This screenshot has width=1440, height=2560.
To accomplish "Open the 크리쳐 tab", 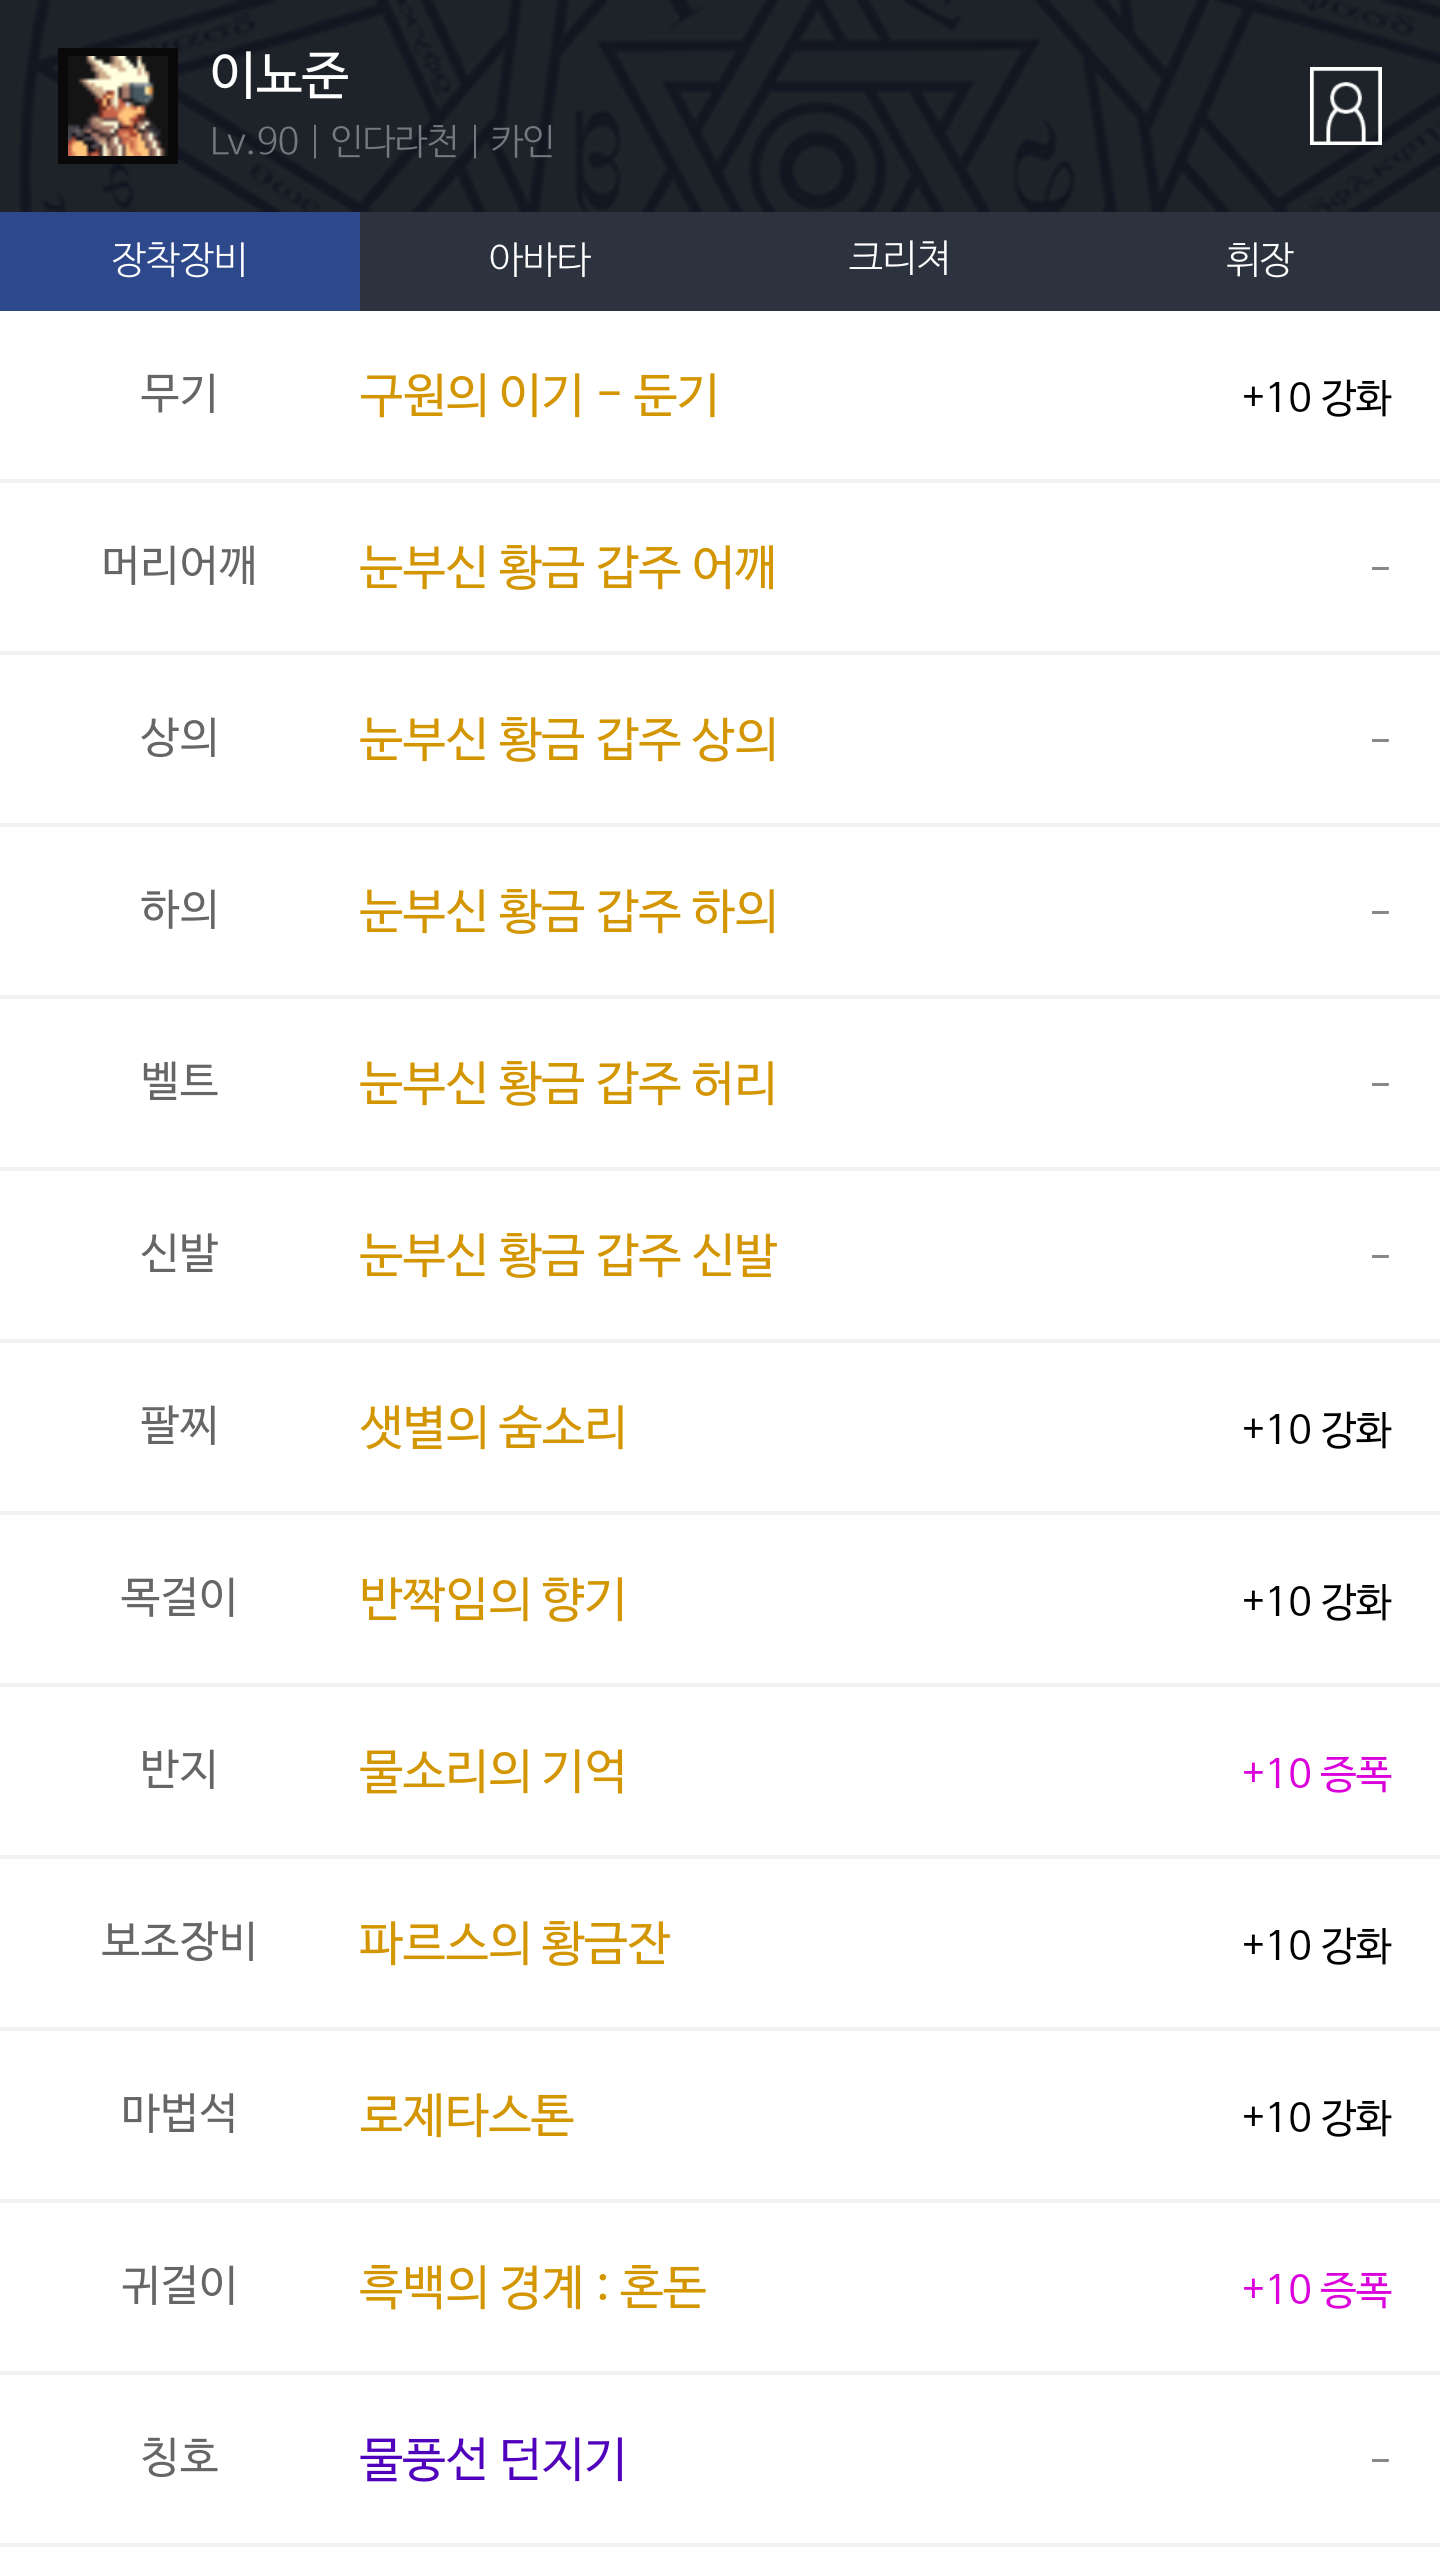I will coord(899,260).
